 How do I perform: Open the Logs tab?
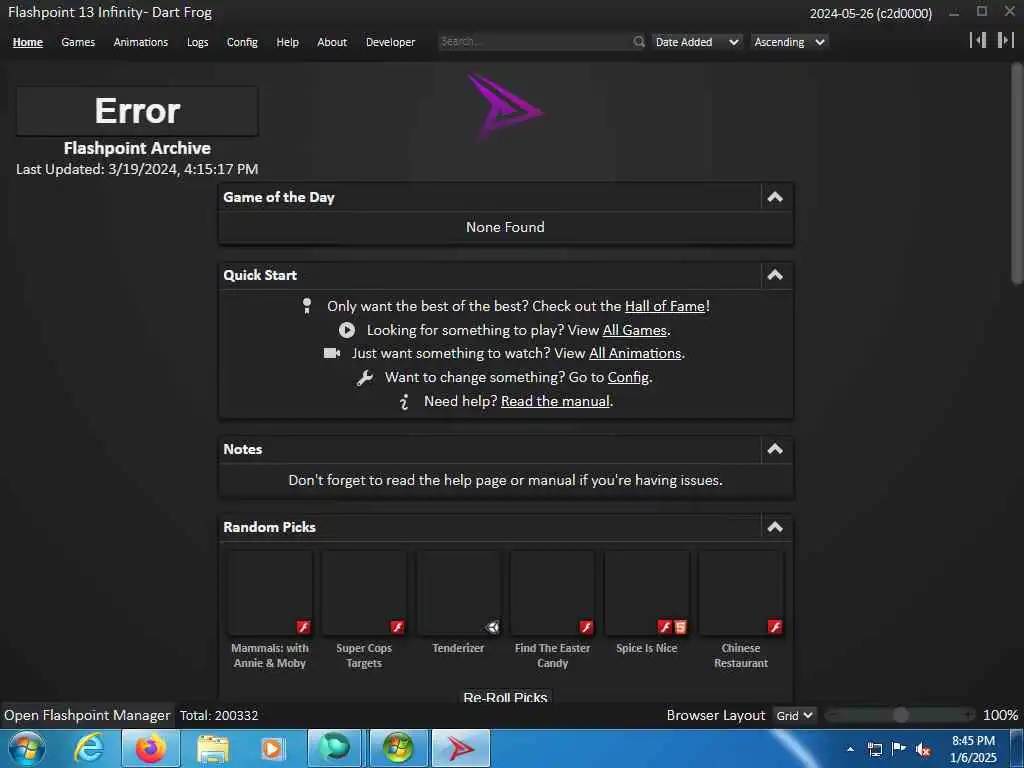point(197,42)
